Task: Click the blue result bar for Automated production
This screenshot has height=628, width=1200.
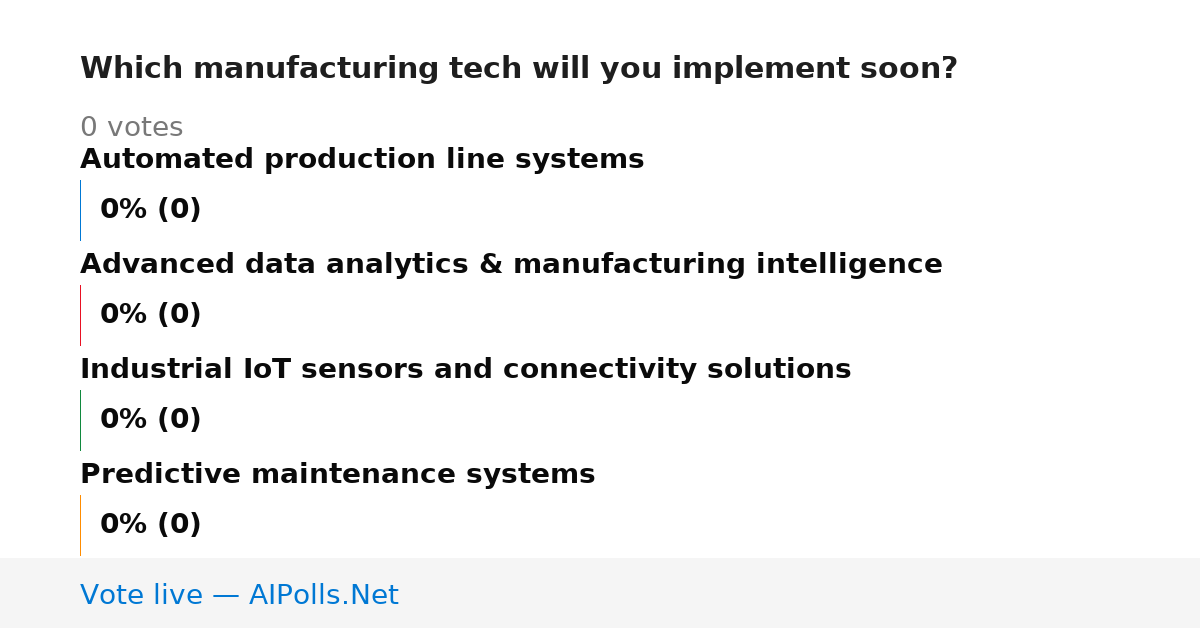Action: [80, 210]
